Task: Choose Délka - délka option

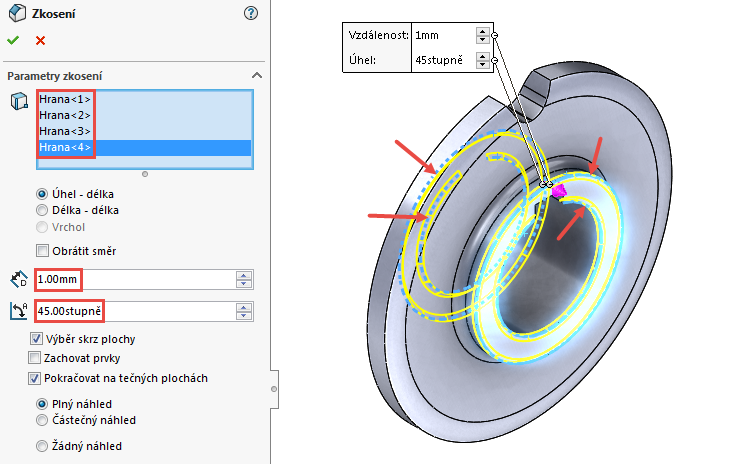Action: pos(42,210)
